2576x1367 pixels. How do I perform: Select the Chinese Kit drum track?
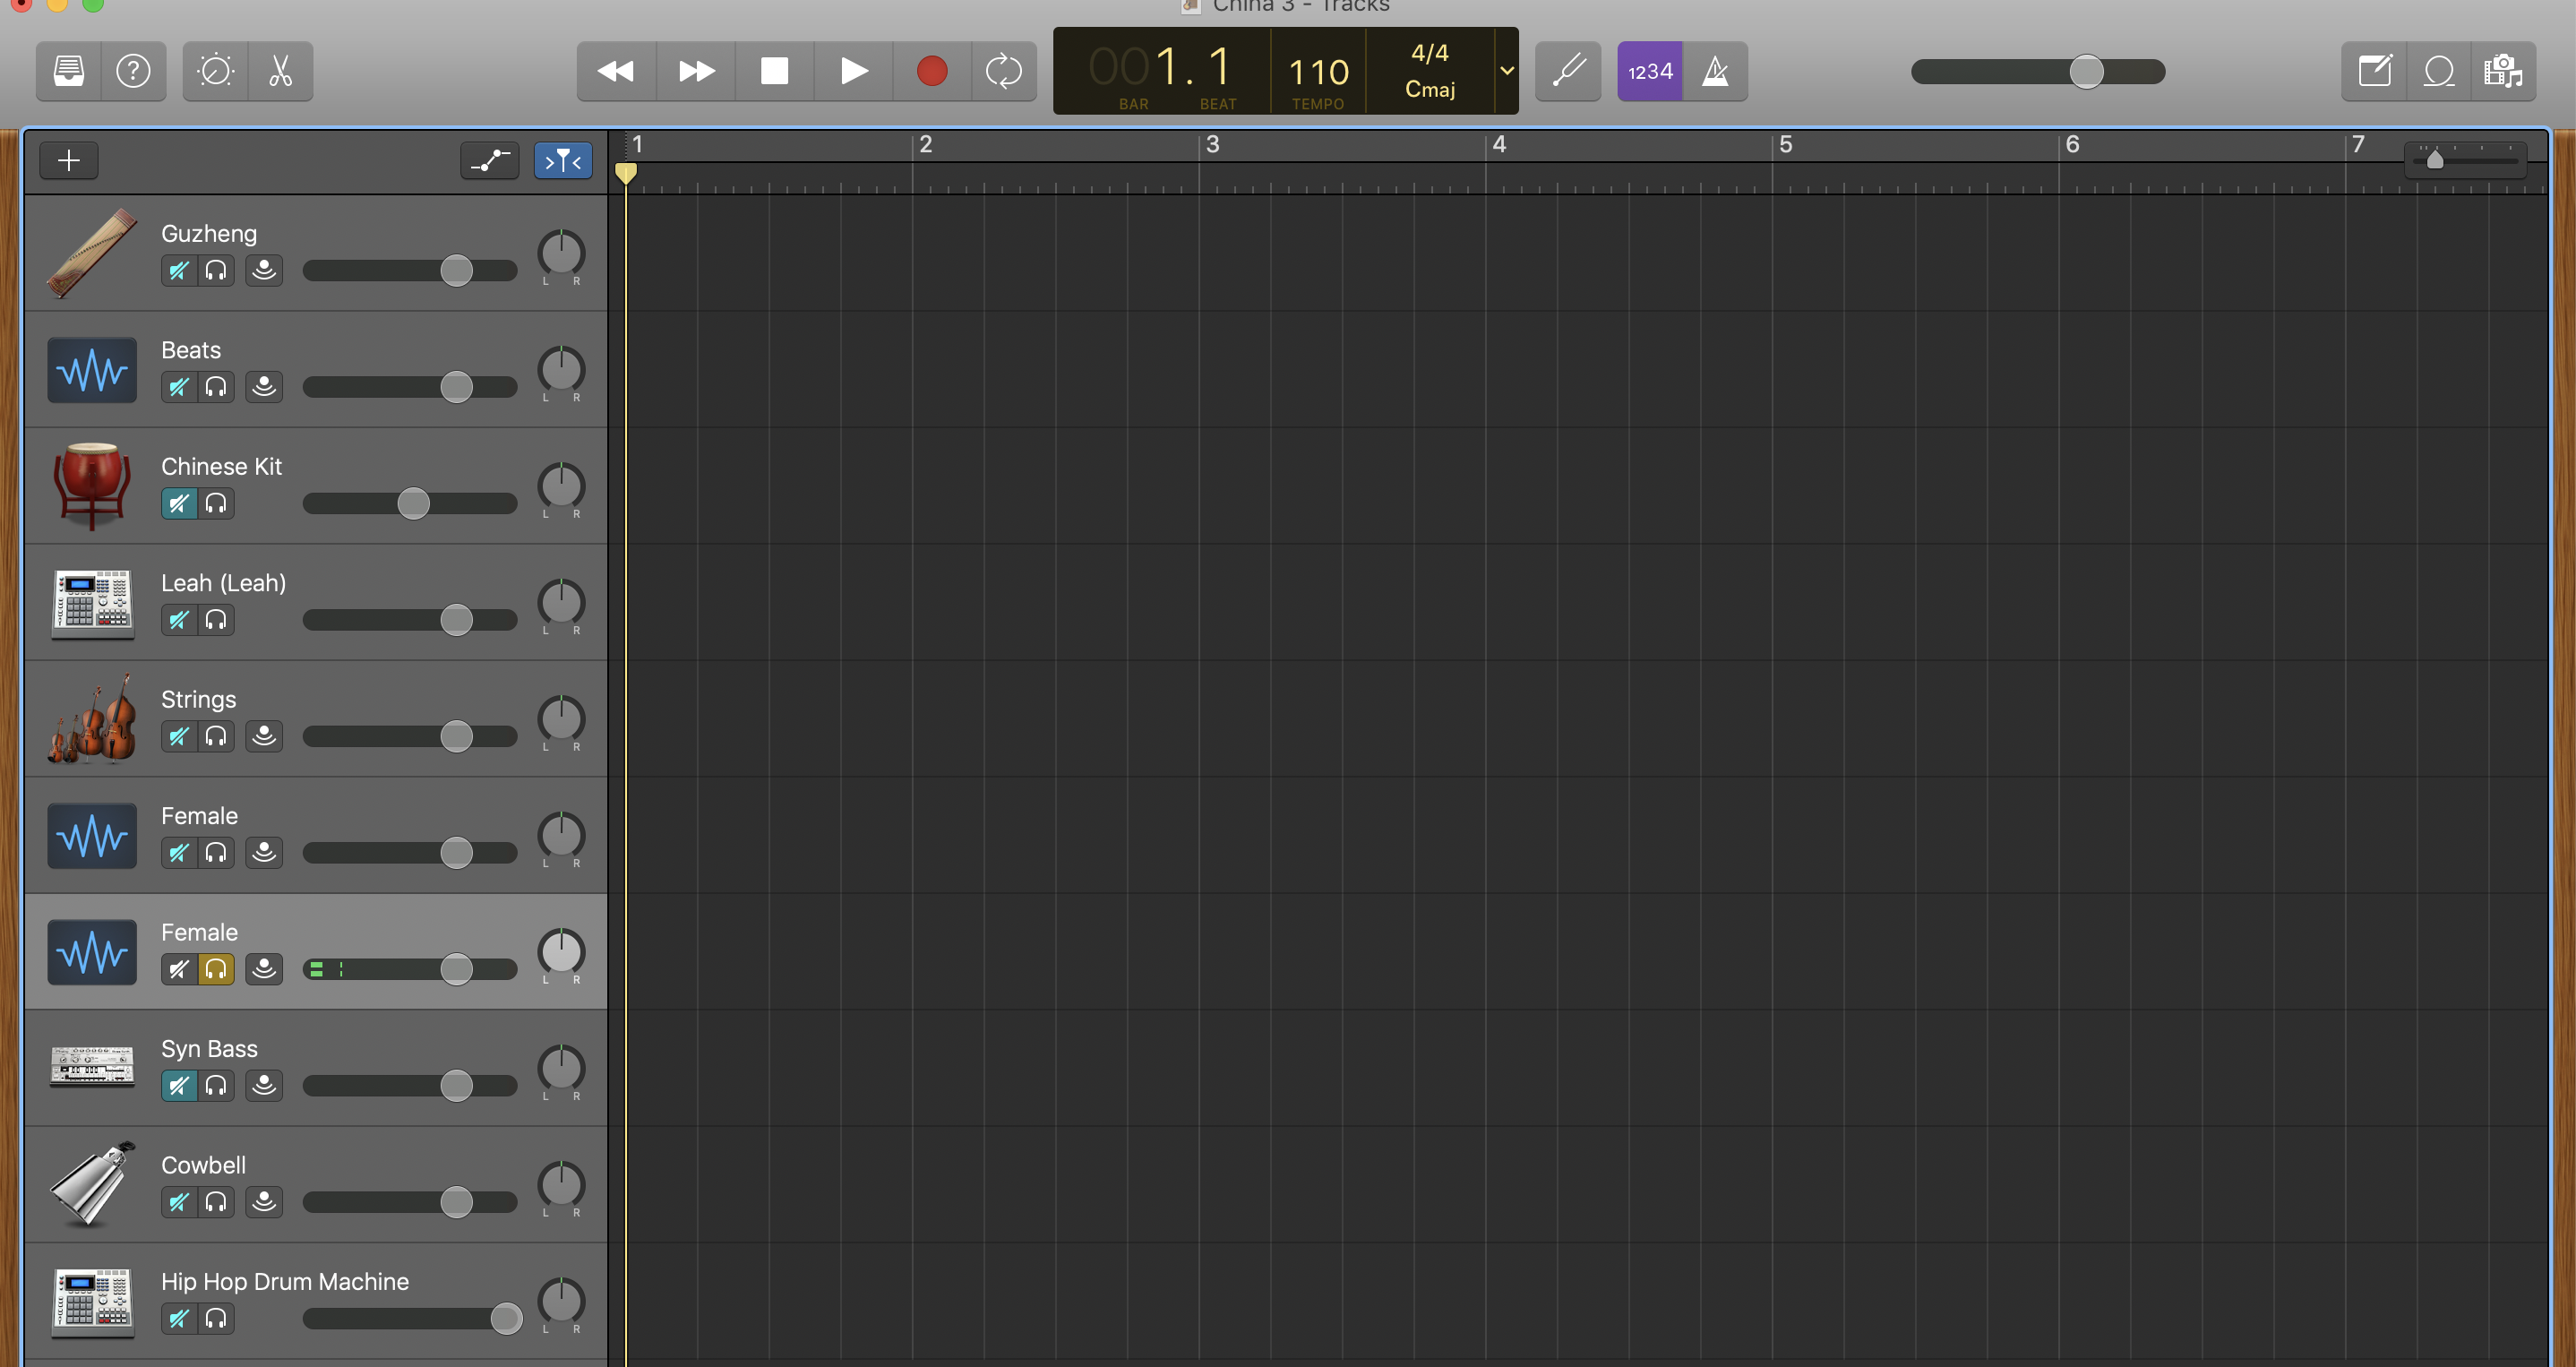[221, 467]
